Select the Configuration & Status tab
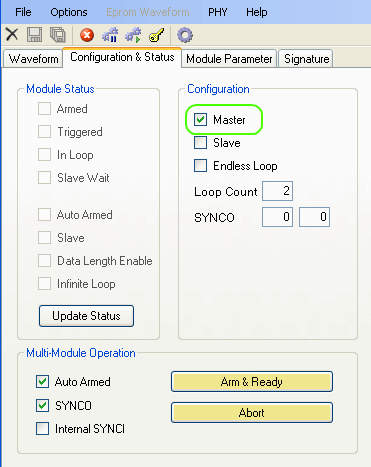This screenshot has width=371, height=467. [122, 57]
